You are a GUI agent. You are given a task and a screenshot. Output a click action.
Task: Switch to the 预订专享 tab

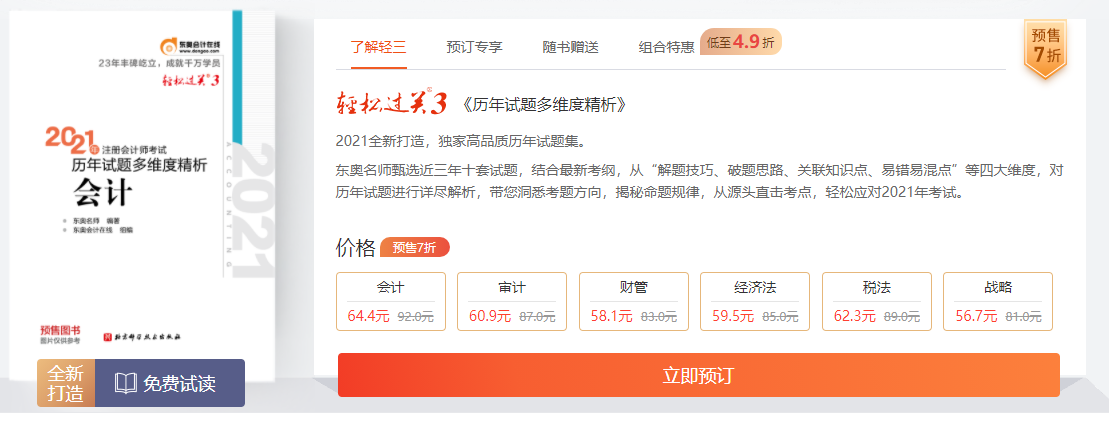pos(474,46)
